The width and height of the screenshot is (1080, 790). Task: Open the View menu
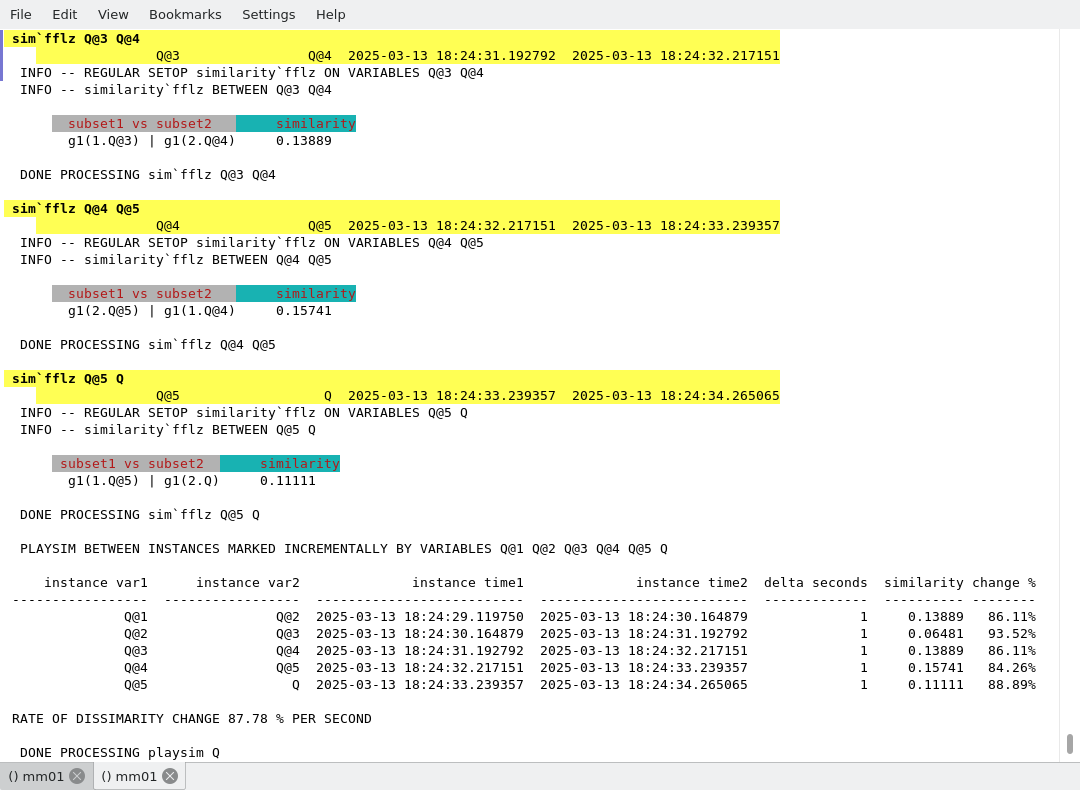tap(113, 14)
